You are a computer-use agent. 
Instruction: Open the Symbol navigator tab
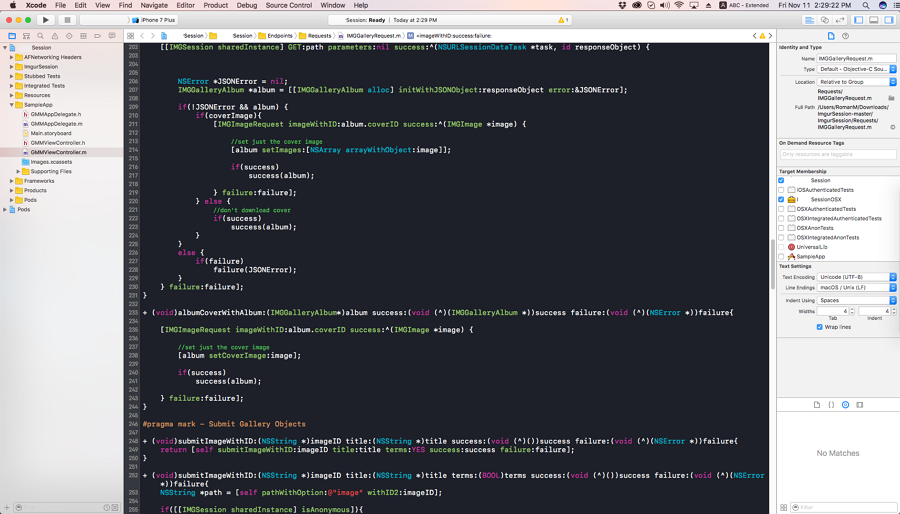26,36
